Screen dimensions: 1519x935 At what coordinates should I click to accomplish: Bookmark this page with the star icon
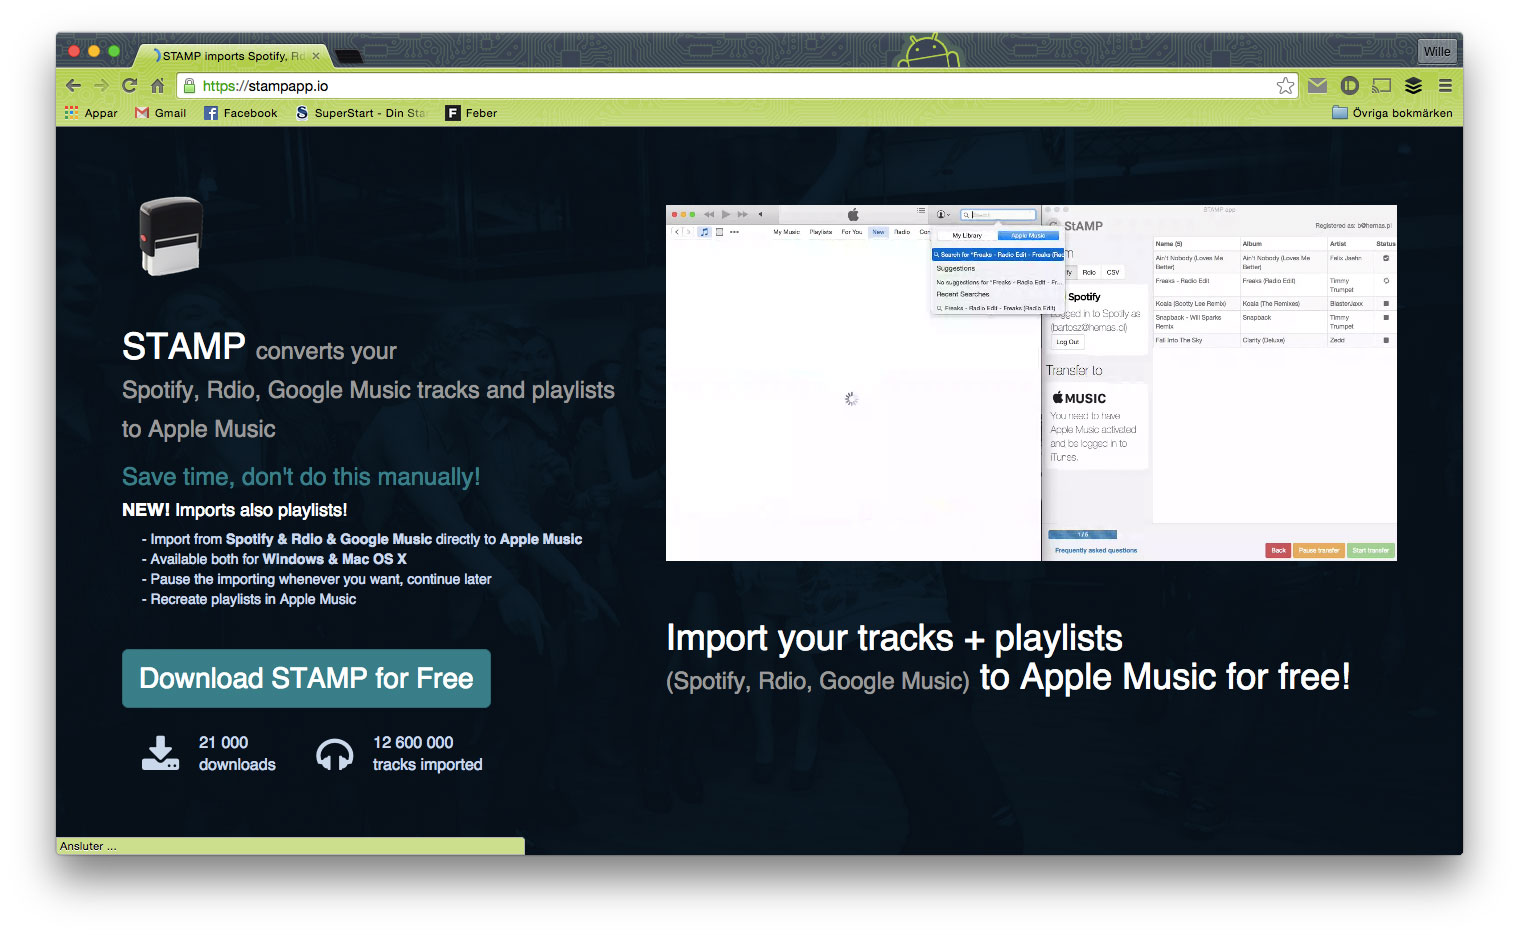1285,86
